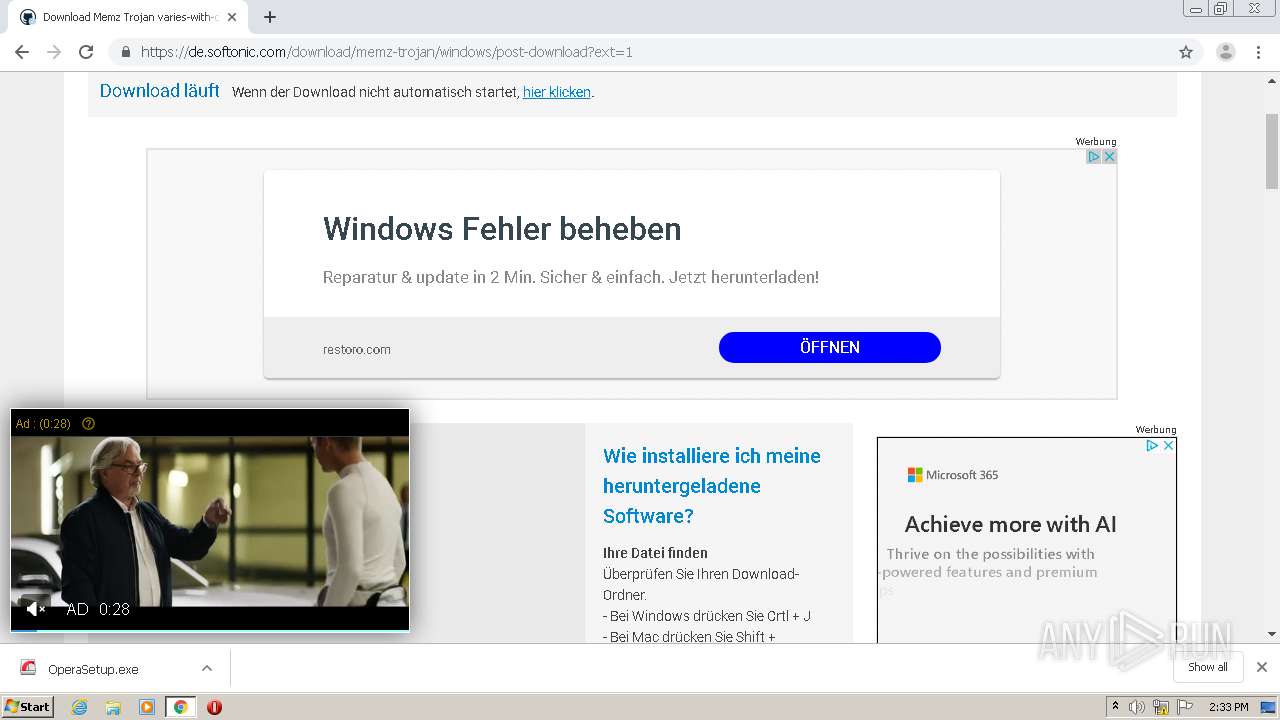
Task: Click the 'Download läuft' heading
Action: click(x=159, y=91)
